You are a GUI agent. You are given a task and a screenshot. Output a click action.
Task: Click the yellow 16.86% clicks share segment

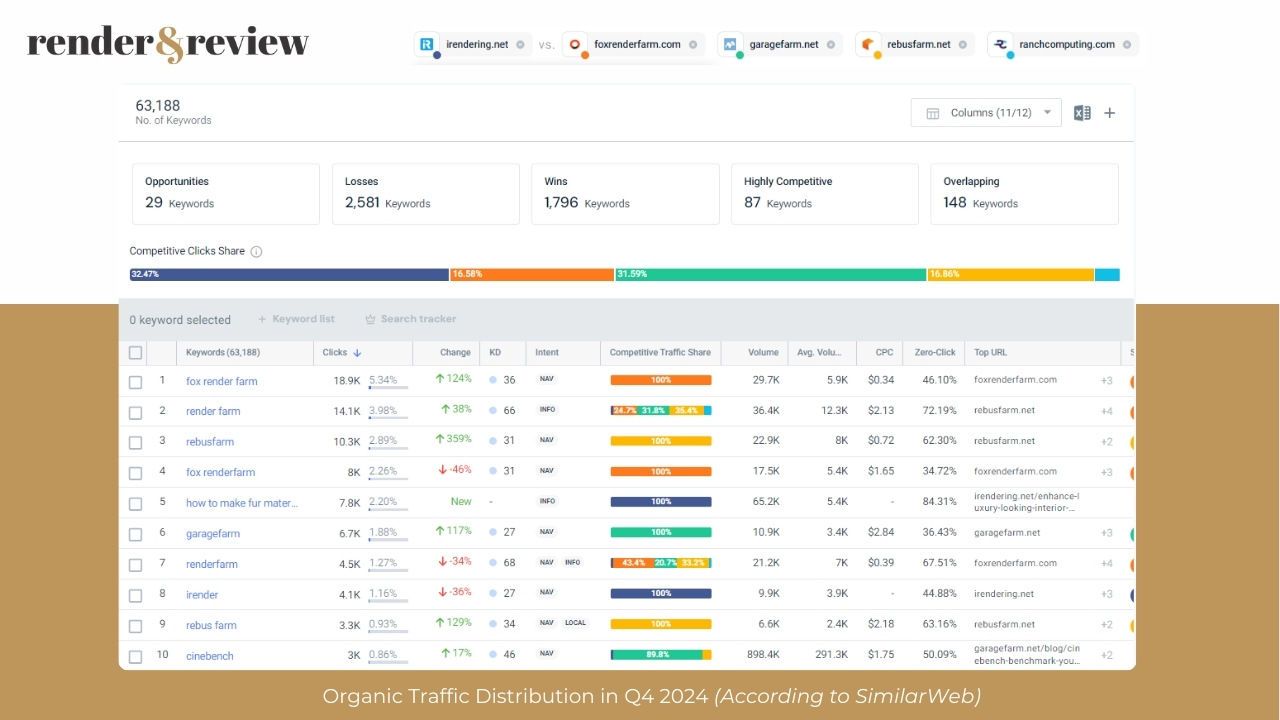coord(1011,274)
